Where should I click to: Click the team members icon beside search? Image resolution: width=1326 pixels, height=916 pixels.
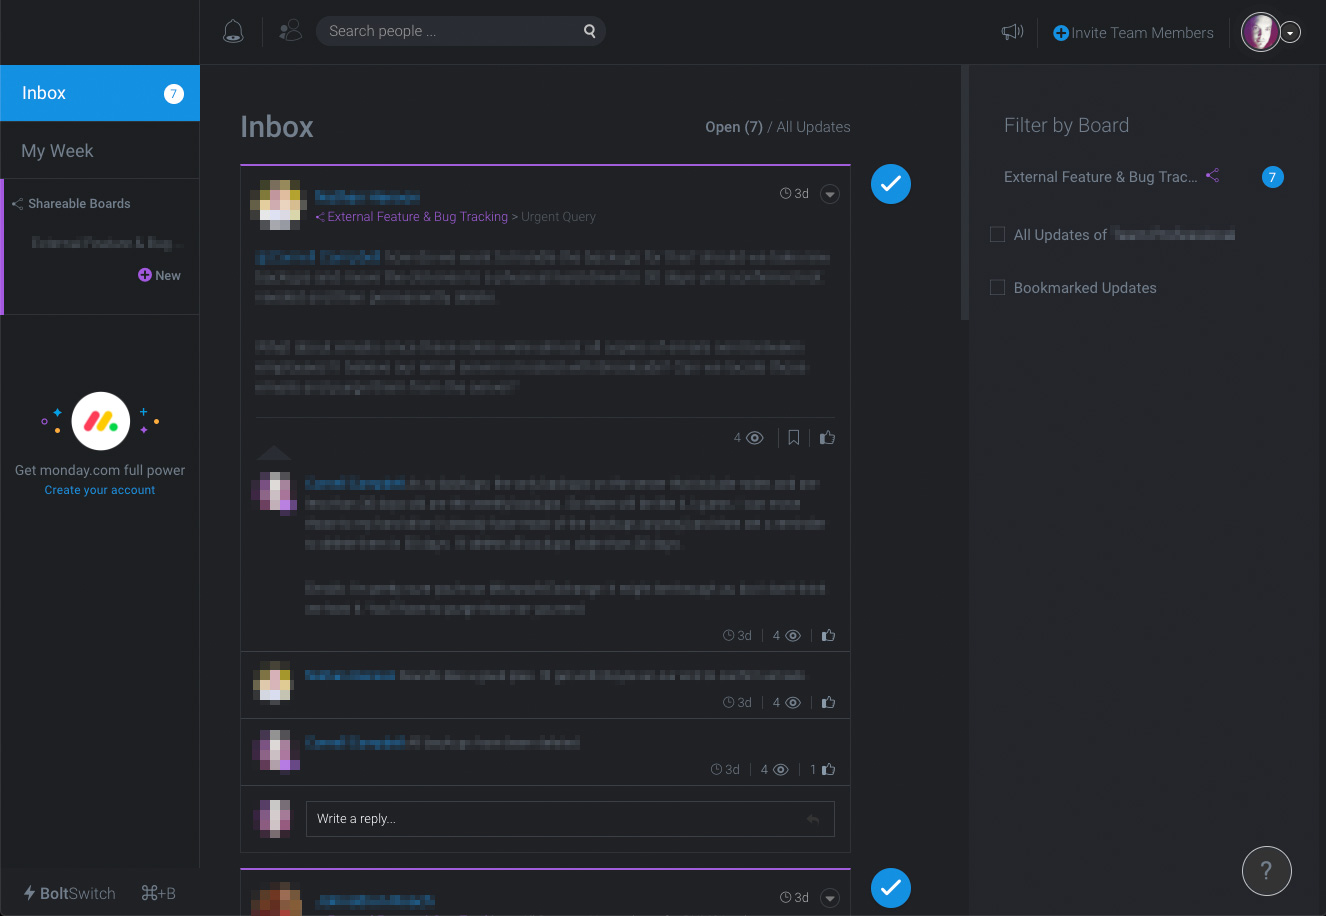[x=290, y=31]
